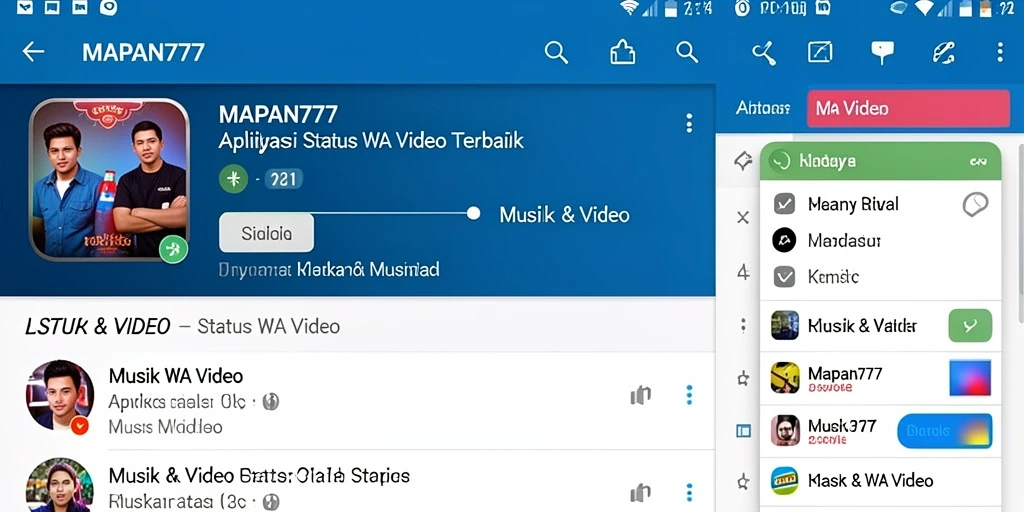This screenshot has width=1024, height=512.
Task: Click the slider knob next to Musik & Video
Action: 473,214
